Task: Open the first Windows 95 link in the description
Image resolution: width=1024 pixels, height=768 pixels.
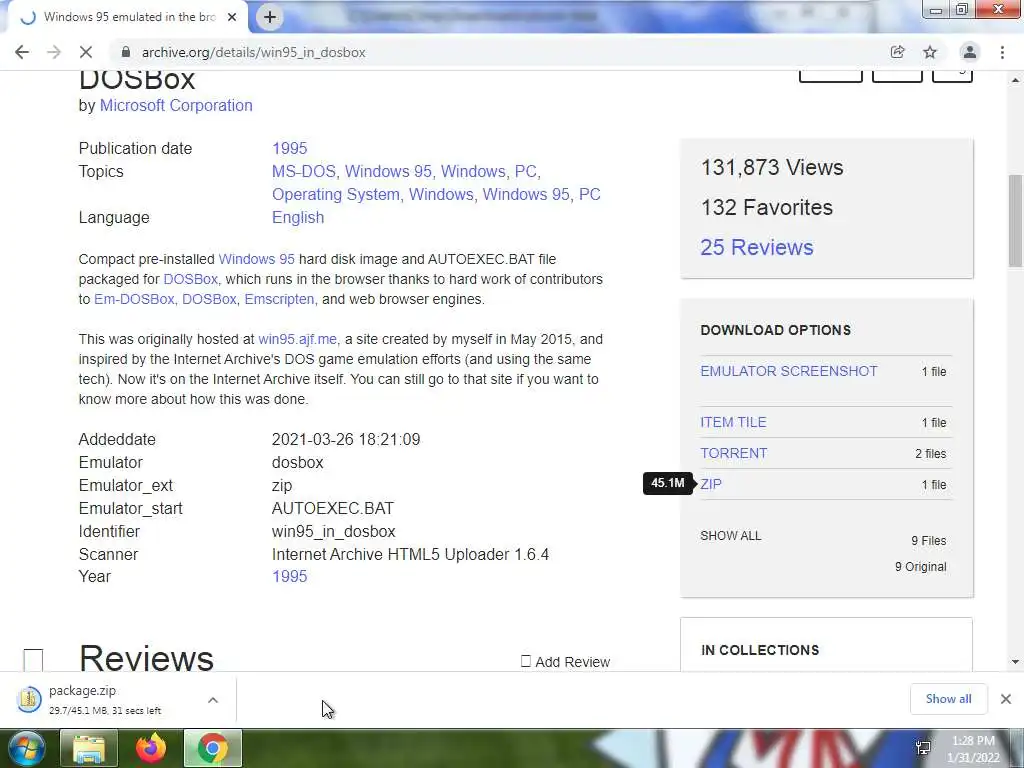Action: pyautogui.click(x=257, y=259)
